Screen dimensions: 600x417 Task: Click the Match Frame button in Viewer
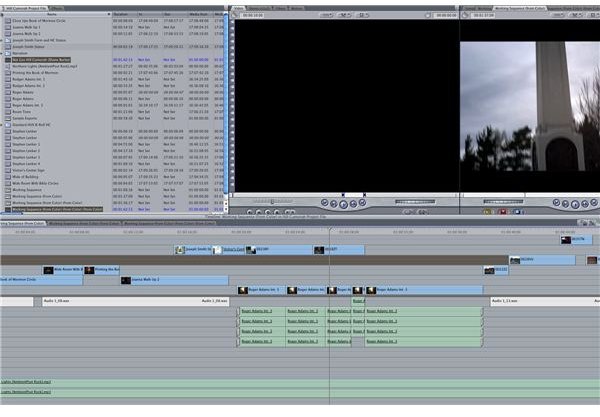pyautogui.click(x=250, y=212)
